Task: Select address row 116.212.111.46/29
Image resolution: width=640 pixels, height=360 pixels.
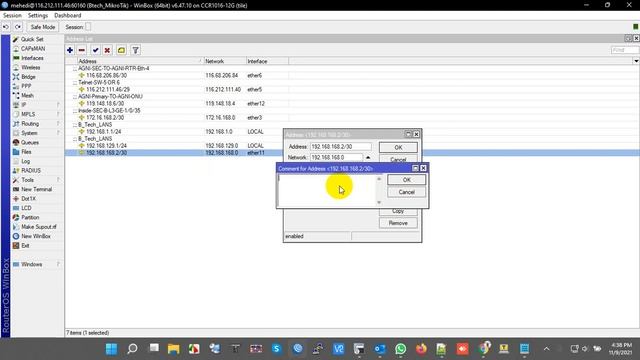Action: 352,89
